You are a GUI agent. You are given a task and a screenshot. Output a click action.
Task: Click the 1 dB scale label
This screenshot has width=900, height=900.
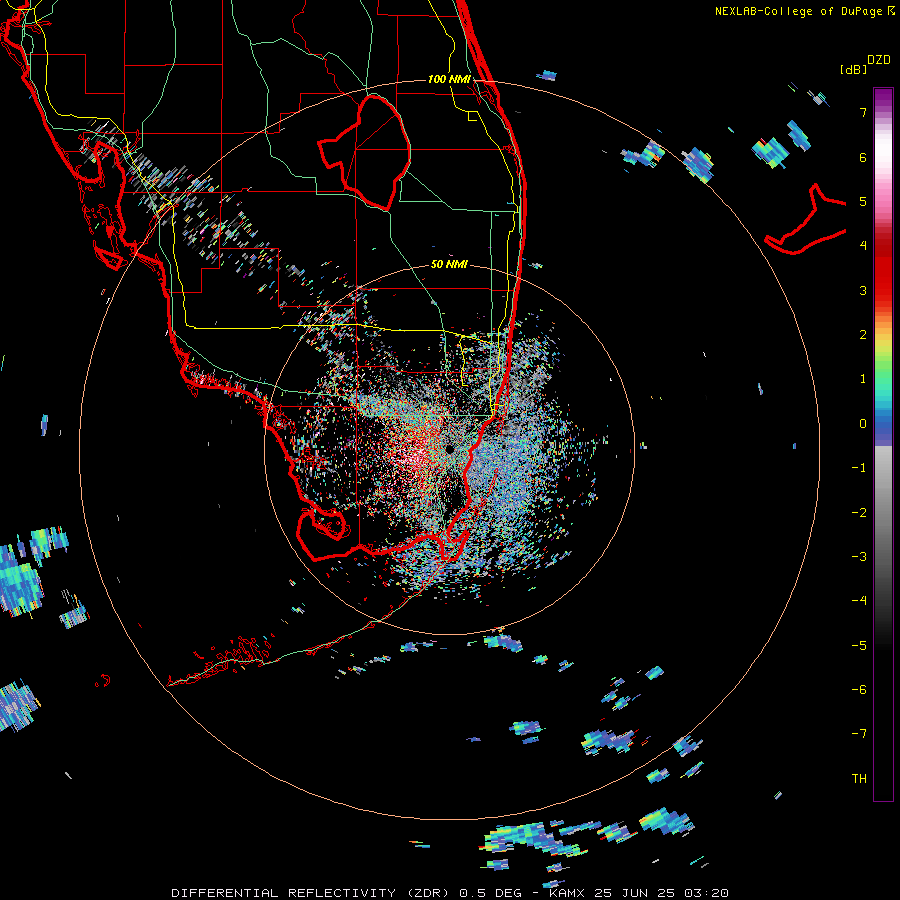(863, 379)
